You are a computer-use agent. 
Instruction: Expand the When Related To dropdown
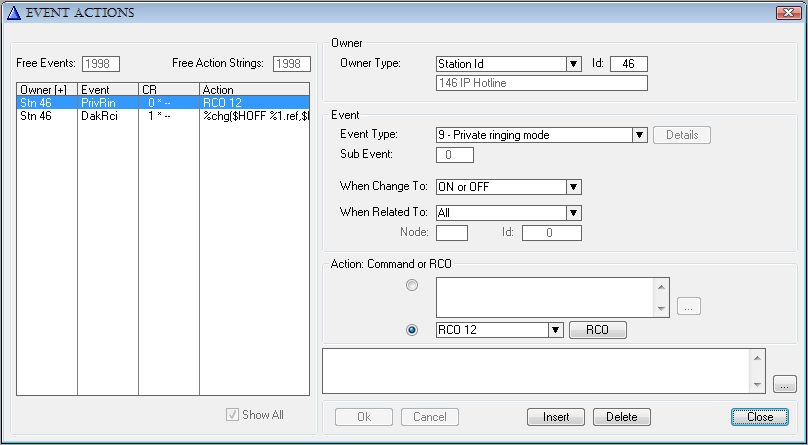pyautogui.click(x=573, y=212)
